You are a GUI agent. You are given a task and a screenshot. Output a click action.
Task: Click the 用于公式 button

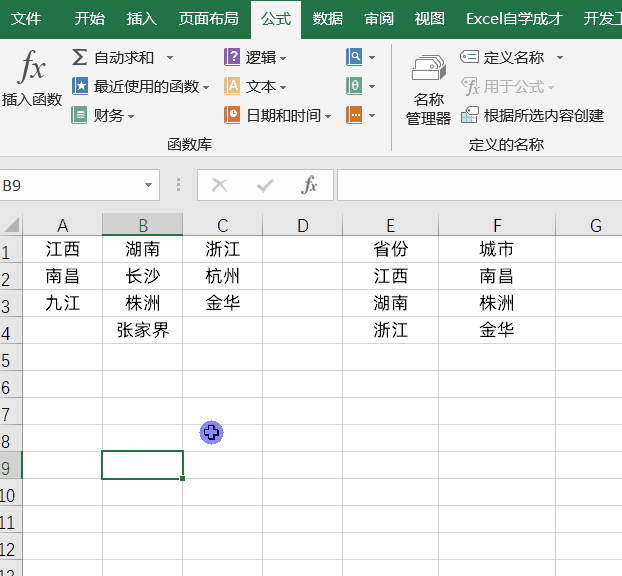[x=508, y=86]
